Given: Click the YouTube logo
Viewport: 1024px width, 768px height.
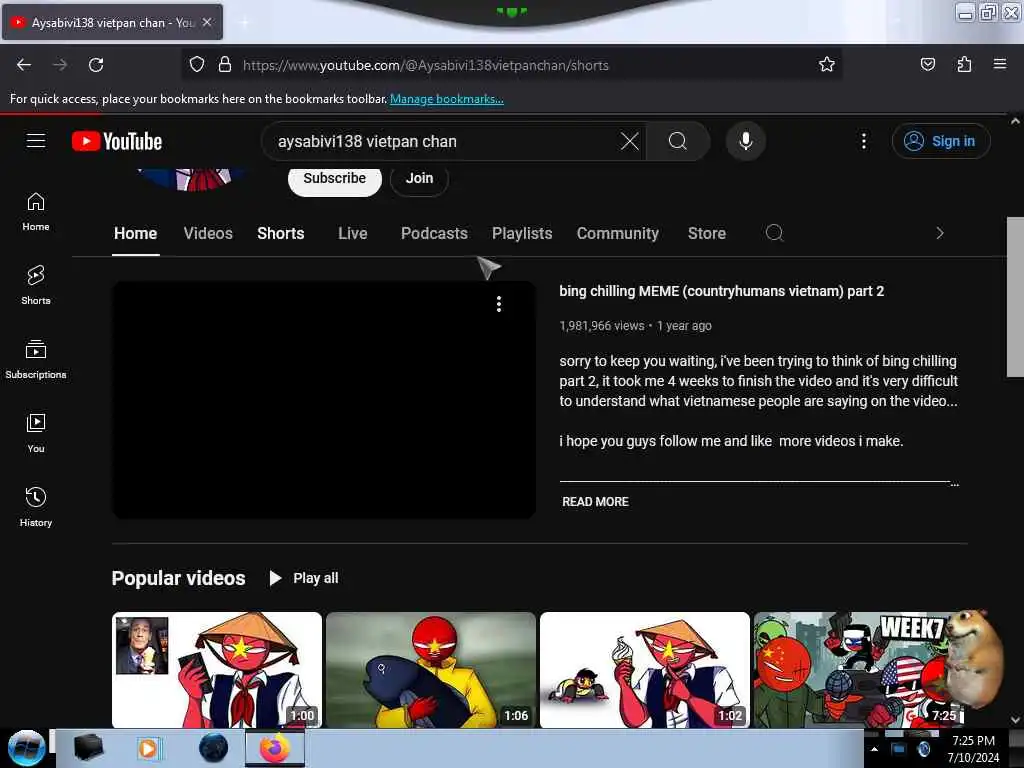Looking at the screenshot, I should [117, 141].
